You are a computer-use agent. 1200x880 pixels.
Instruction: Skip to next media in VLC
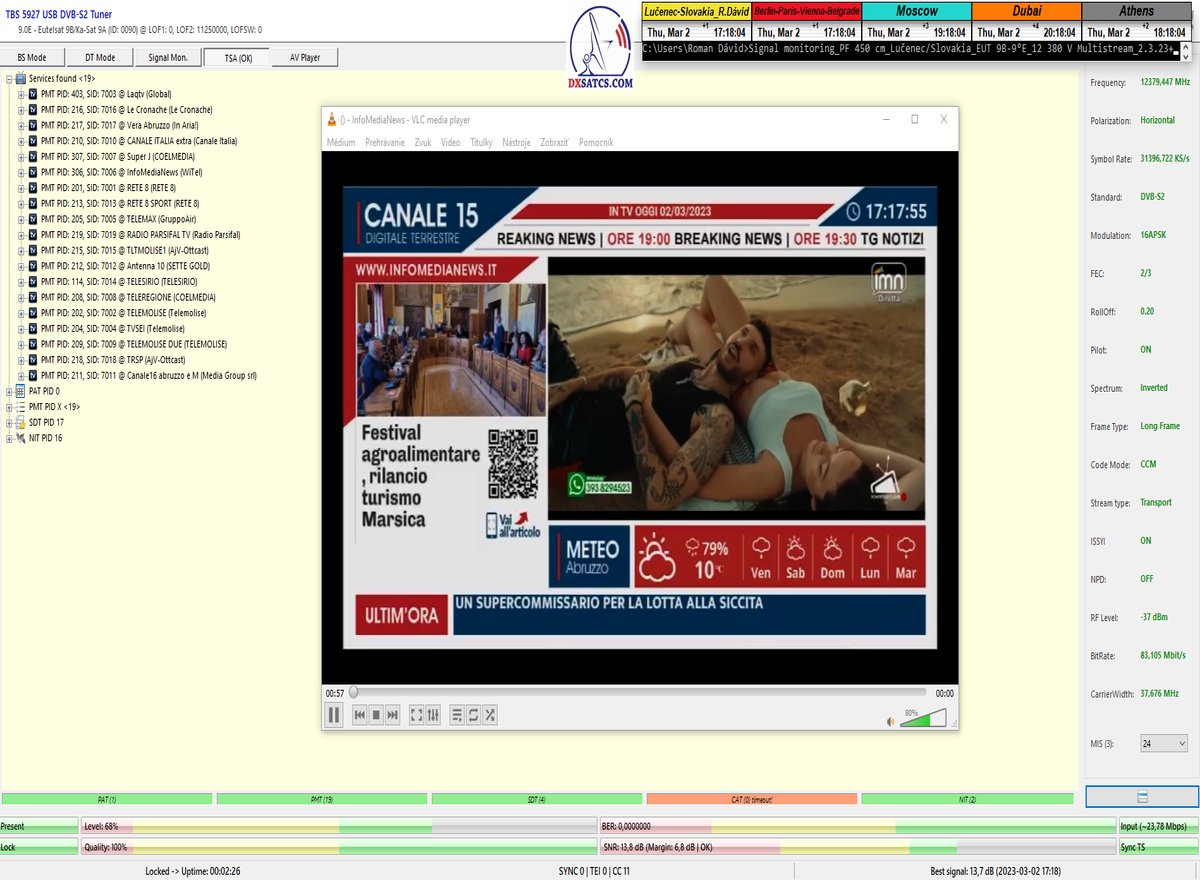point(393,715)
